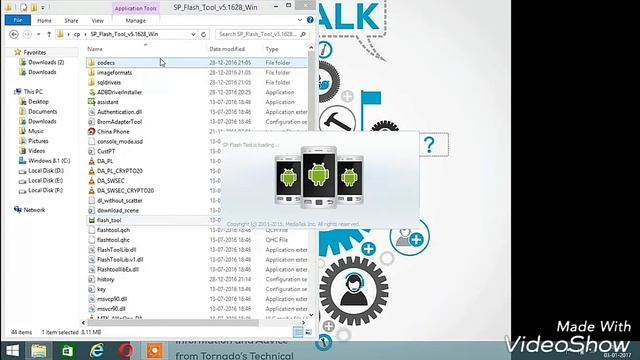Sort files by Name column header
The width and height of the screenshot is (640, 360).
coord(95,49)
